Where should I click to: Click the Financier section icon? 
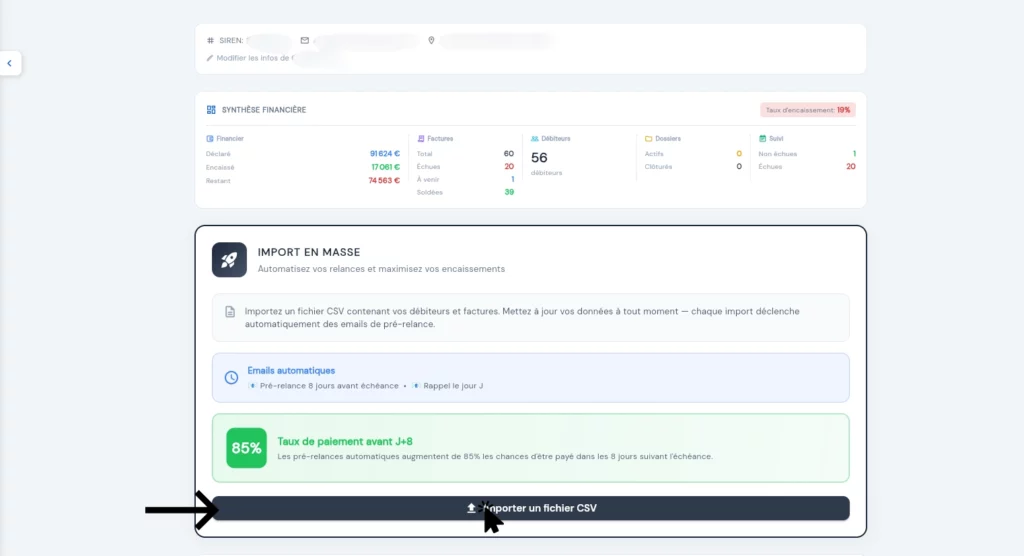tap(209, 138)
